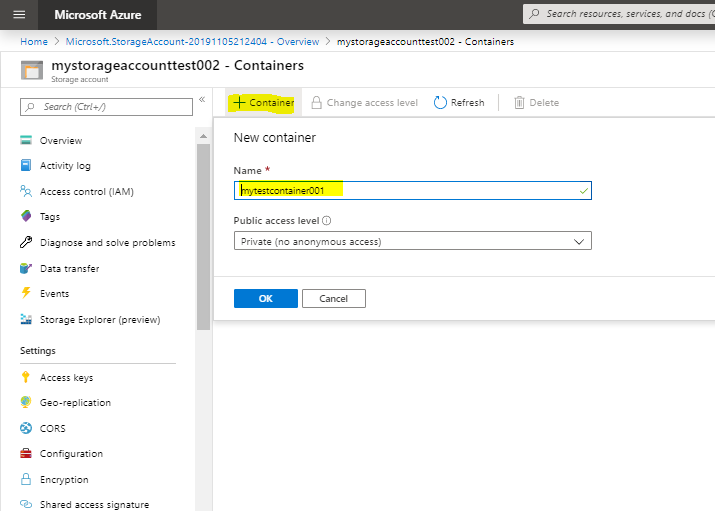Image resolution: width=715 pixels, height=511 pixels.
Task: Select the Access keys key icon
Action: point(26,377)
